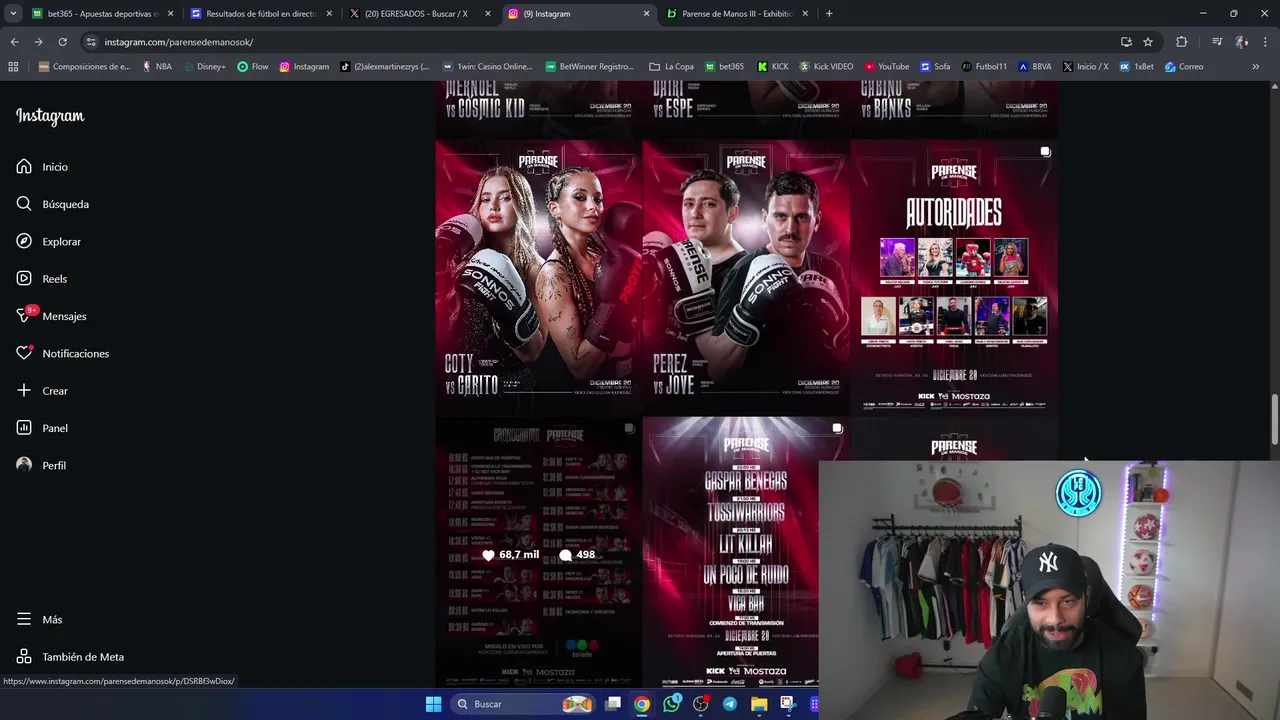Open the Chrome extensions menu
This screenshot has height=720, width=1280.
tap(1182, 42)
